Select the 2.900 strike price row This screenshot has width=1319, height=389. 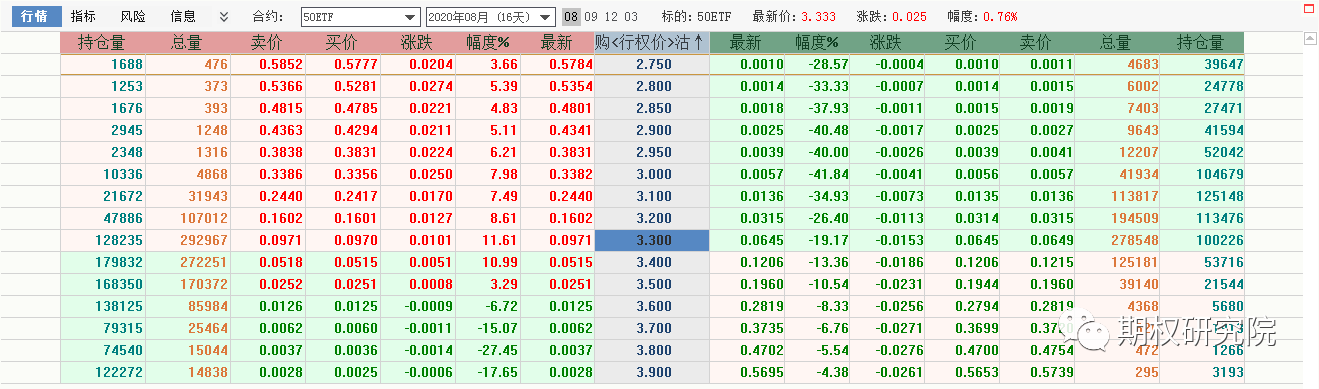tap(652, 130)
